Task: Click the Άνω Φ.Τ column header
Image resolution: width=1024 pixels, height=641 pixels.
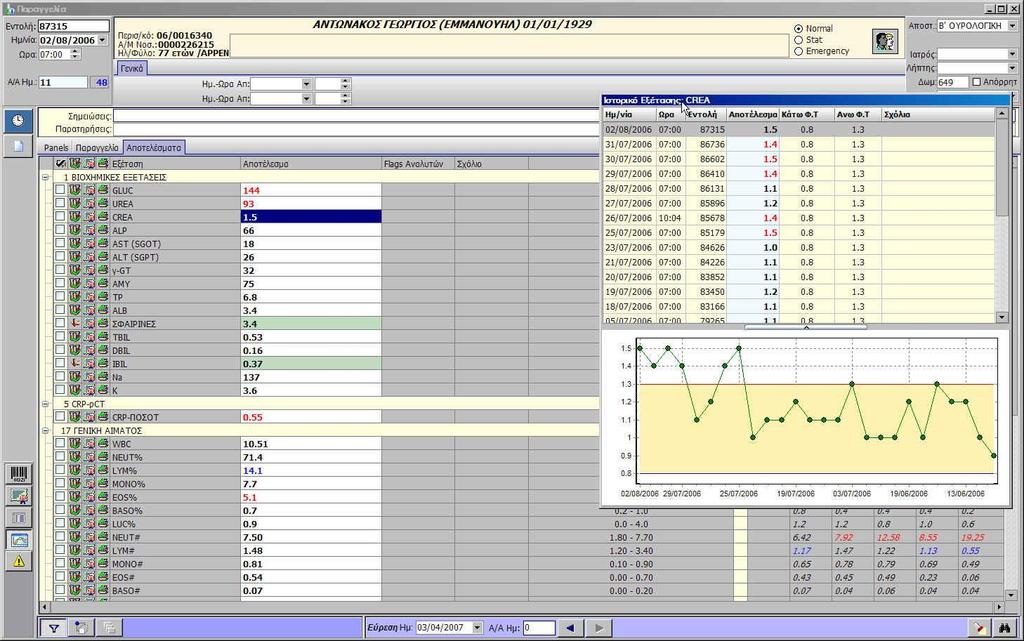Action: (857, 114)
